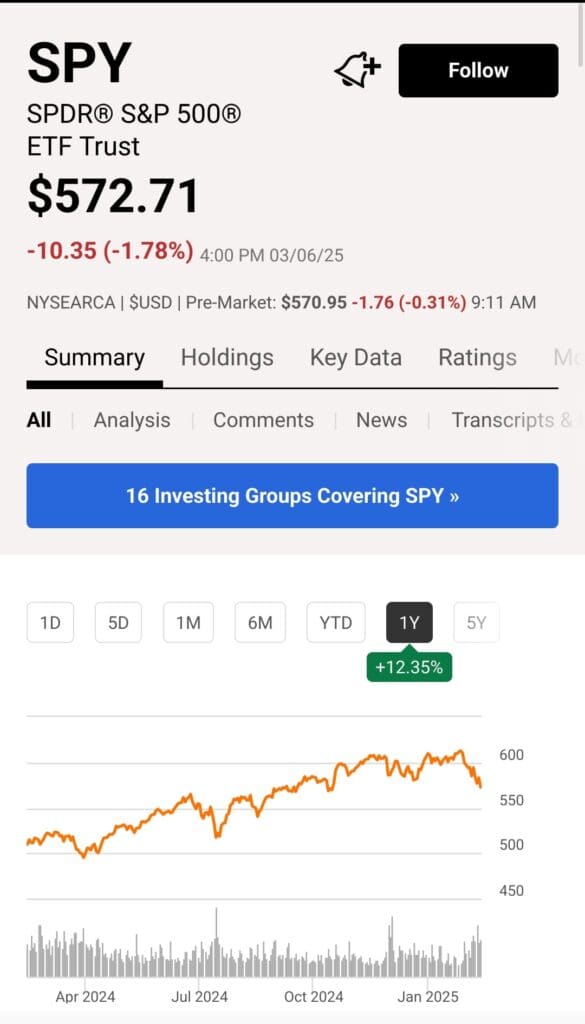Select the Comments content filter
The image size is (585, 1024).
(x=262, y=420)
